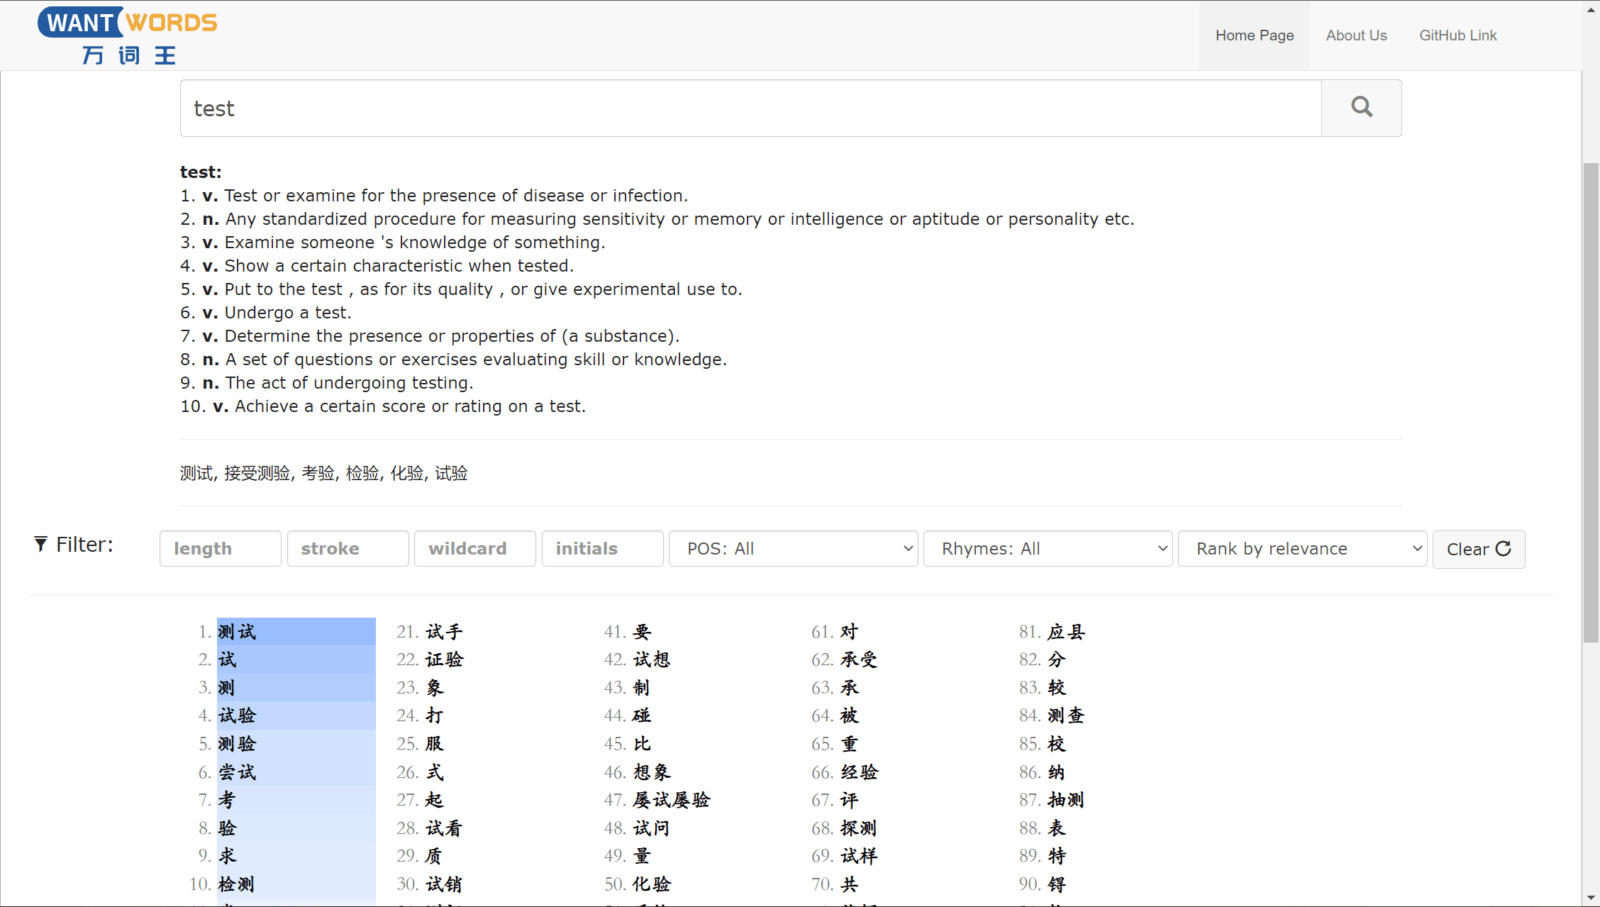This screenshot has width=1600, height=907.
Task: Select result 10 检测
Action: (x=236, y=884)
